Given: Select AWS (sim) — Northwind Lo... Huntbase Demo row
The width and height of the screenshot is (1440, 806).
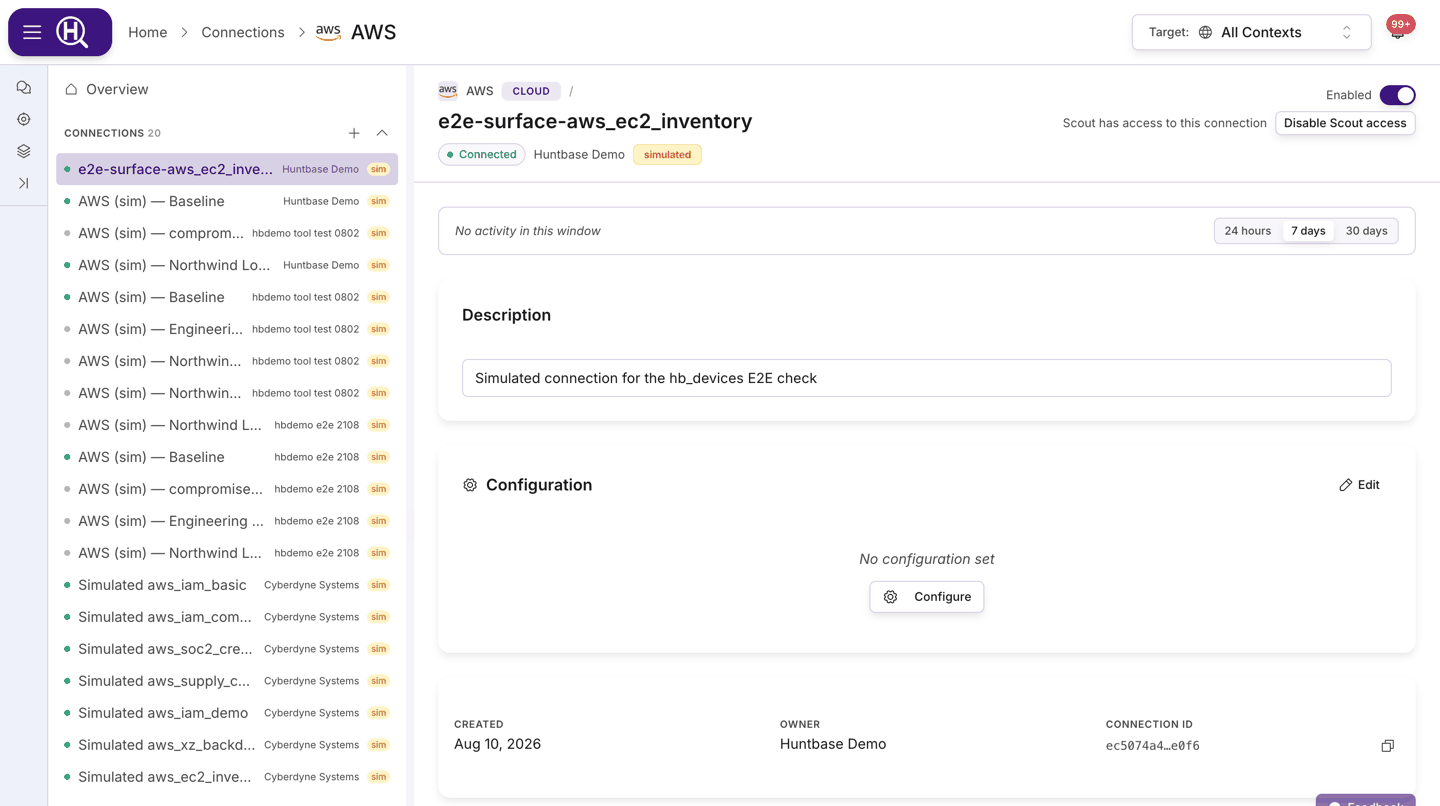Looking at the screenshot, I should [x=227, y=265].
